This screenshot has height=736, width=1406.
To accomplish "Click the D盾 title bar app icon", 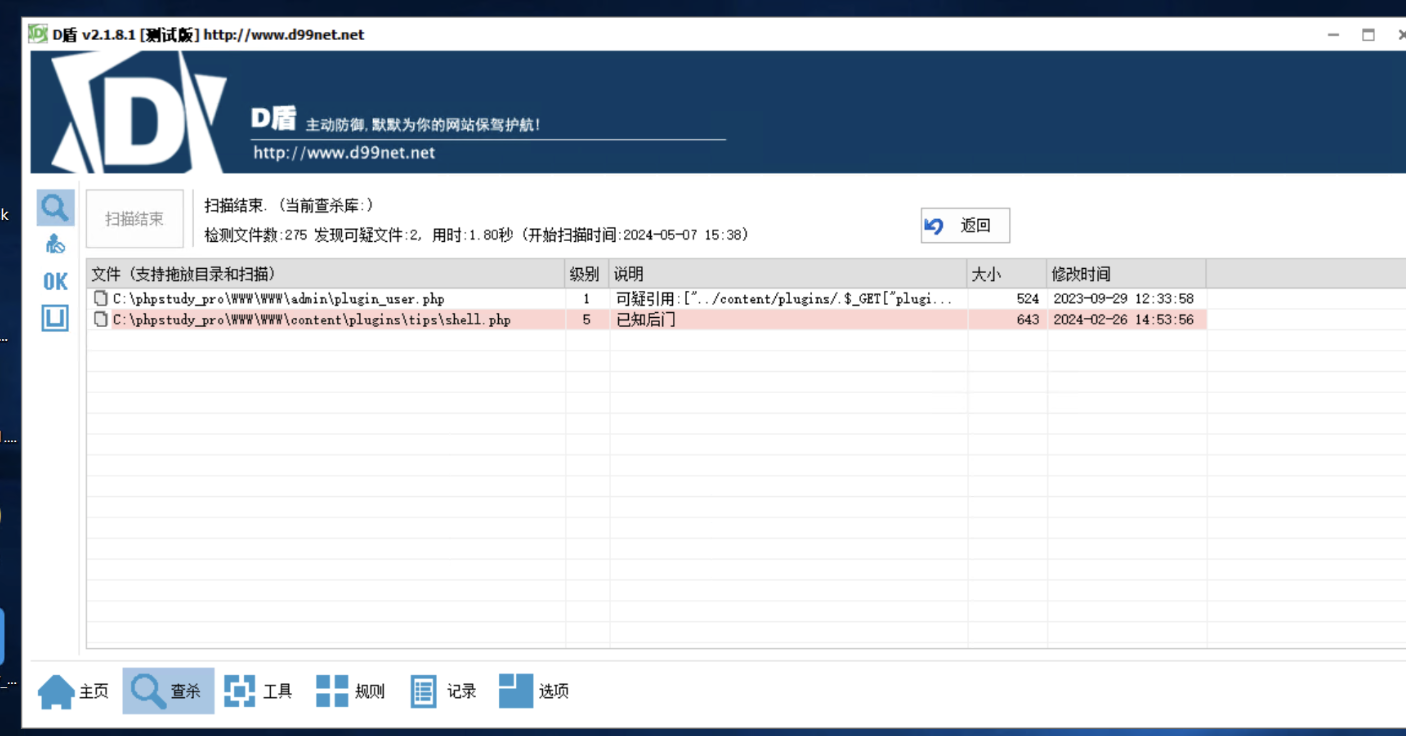I will pyautogui.click(x=38, y=34).
